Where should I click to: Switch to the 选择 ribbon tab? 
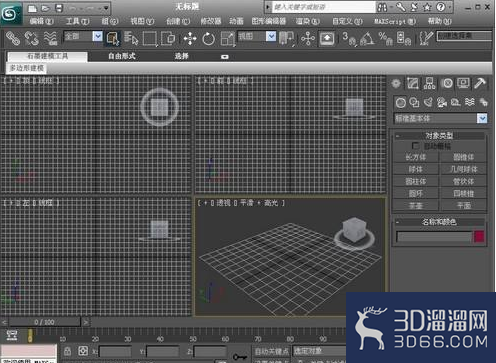coord(182,56)
